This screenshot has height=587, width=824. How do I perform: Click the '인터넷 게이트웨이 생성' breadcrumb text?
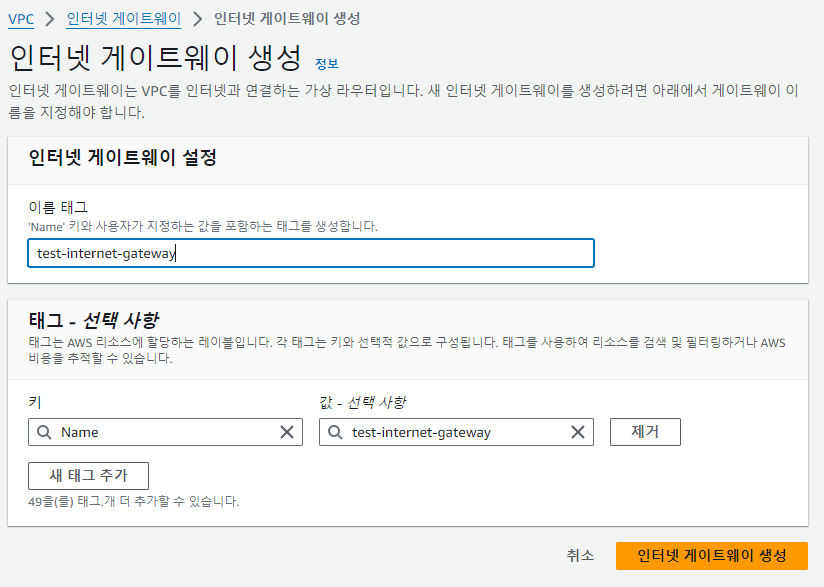pyautogui.click(x=287, y=19)
